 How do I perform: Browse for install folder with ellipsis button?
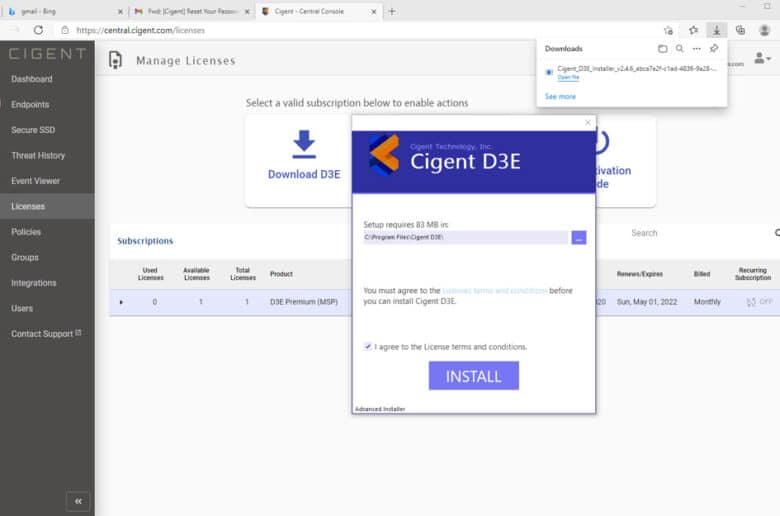tap(579, 238)
